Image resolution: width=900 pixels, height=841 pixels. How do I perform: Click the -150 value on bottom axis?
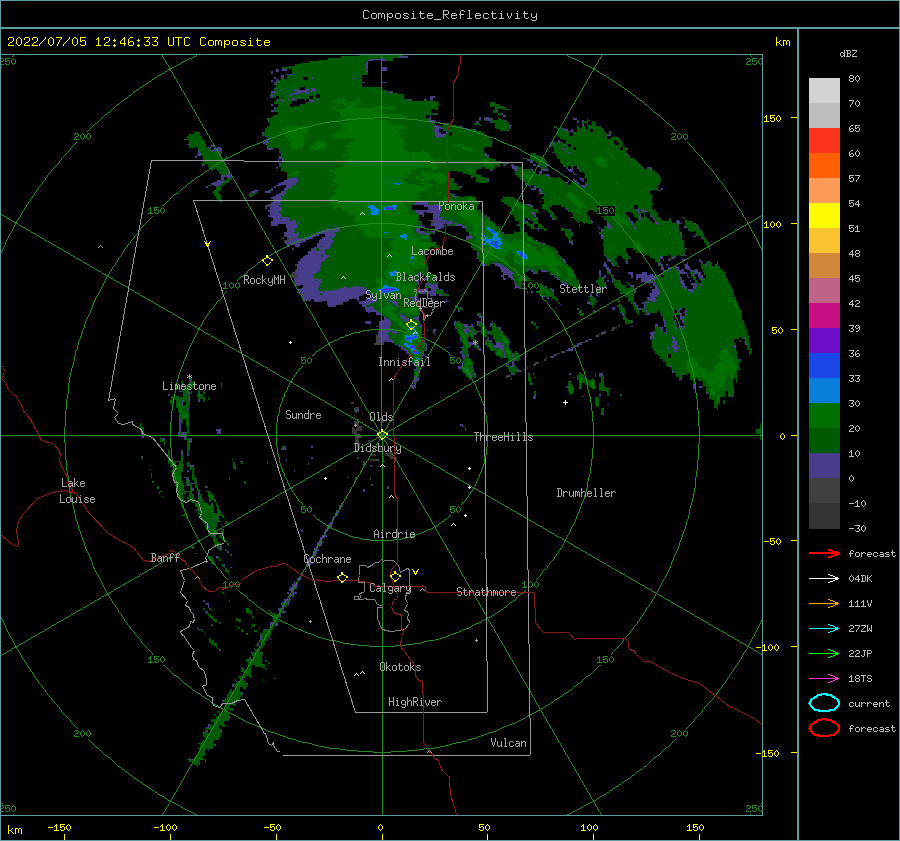coord(59,828)
